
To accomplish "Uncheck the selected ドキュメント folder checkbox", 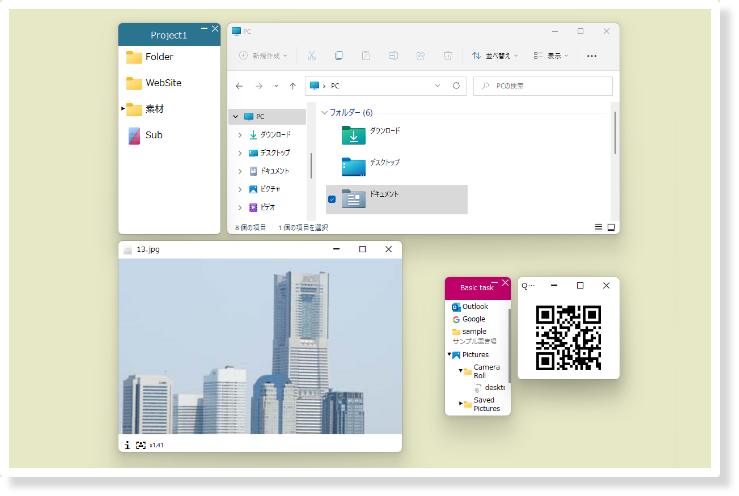I will pyautogui.click(x=332, y=199).
